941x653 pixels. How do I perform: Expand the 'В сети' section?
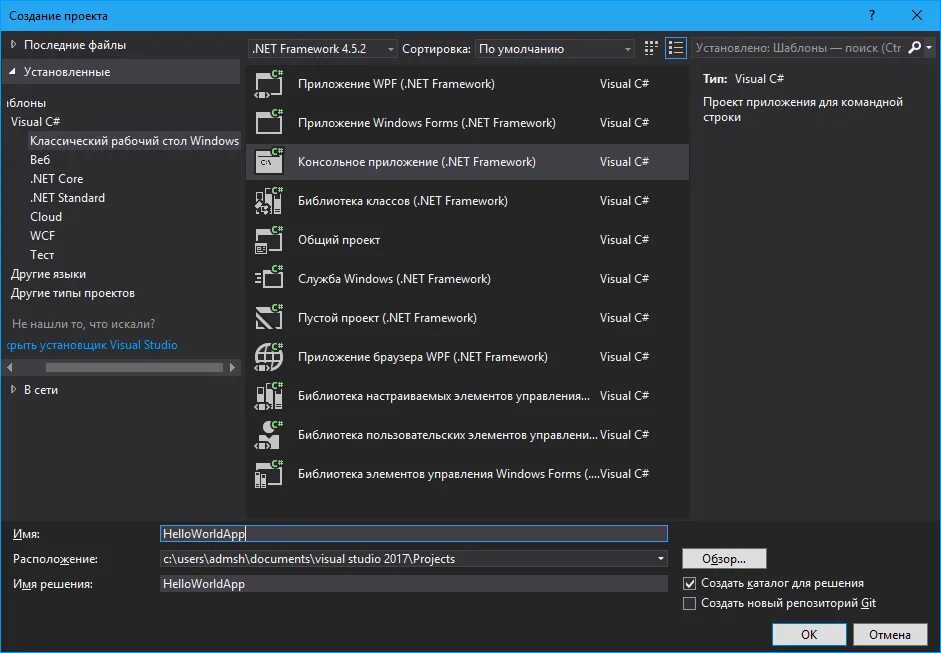point(13,390)
